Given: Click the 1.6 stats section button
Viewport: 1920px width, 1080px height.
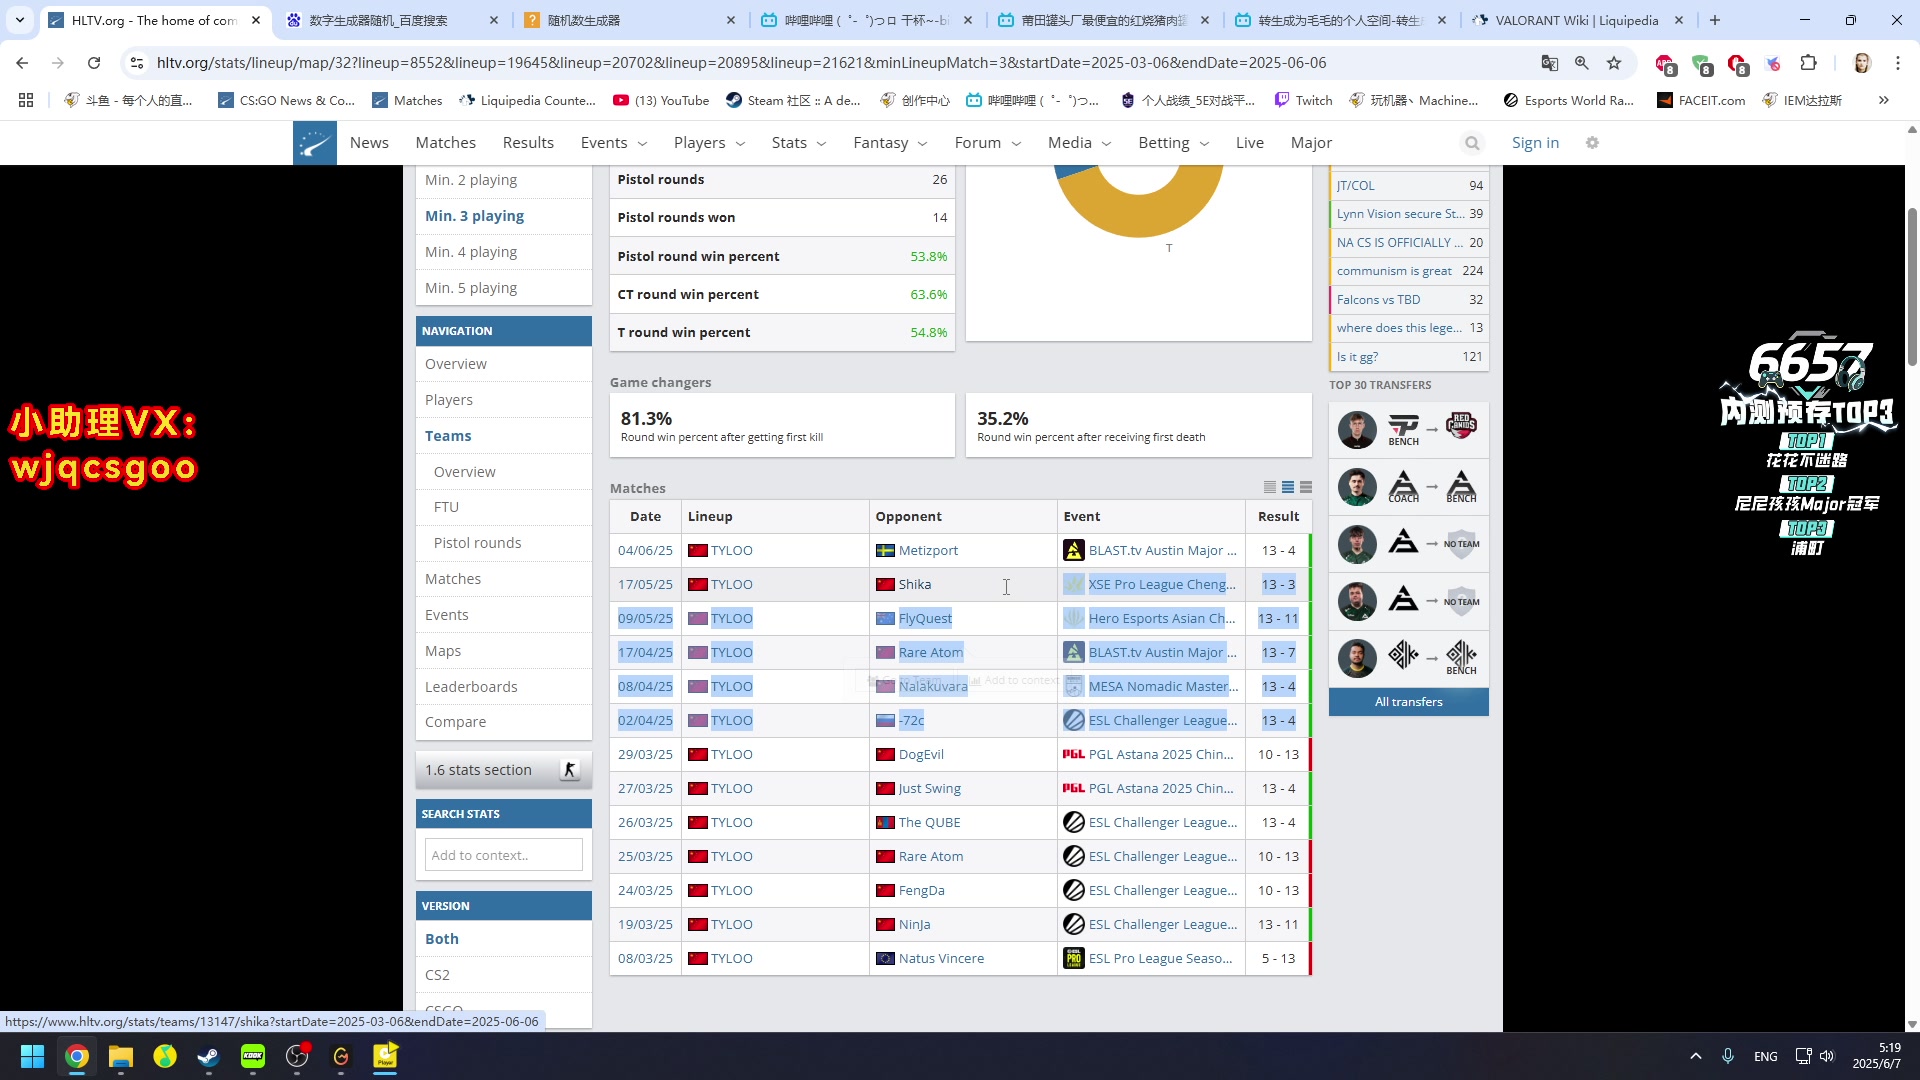Looking at the screenshot, I should (x=504, y=770).
